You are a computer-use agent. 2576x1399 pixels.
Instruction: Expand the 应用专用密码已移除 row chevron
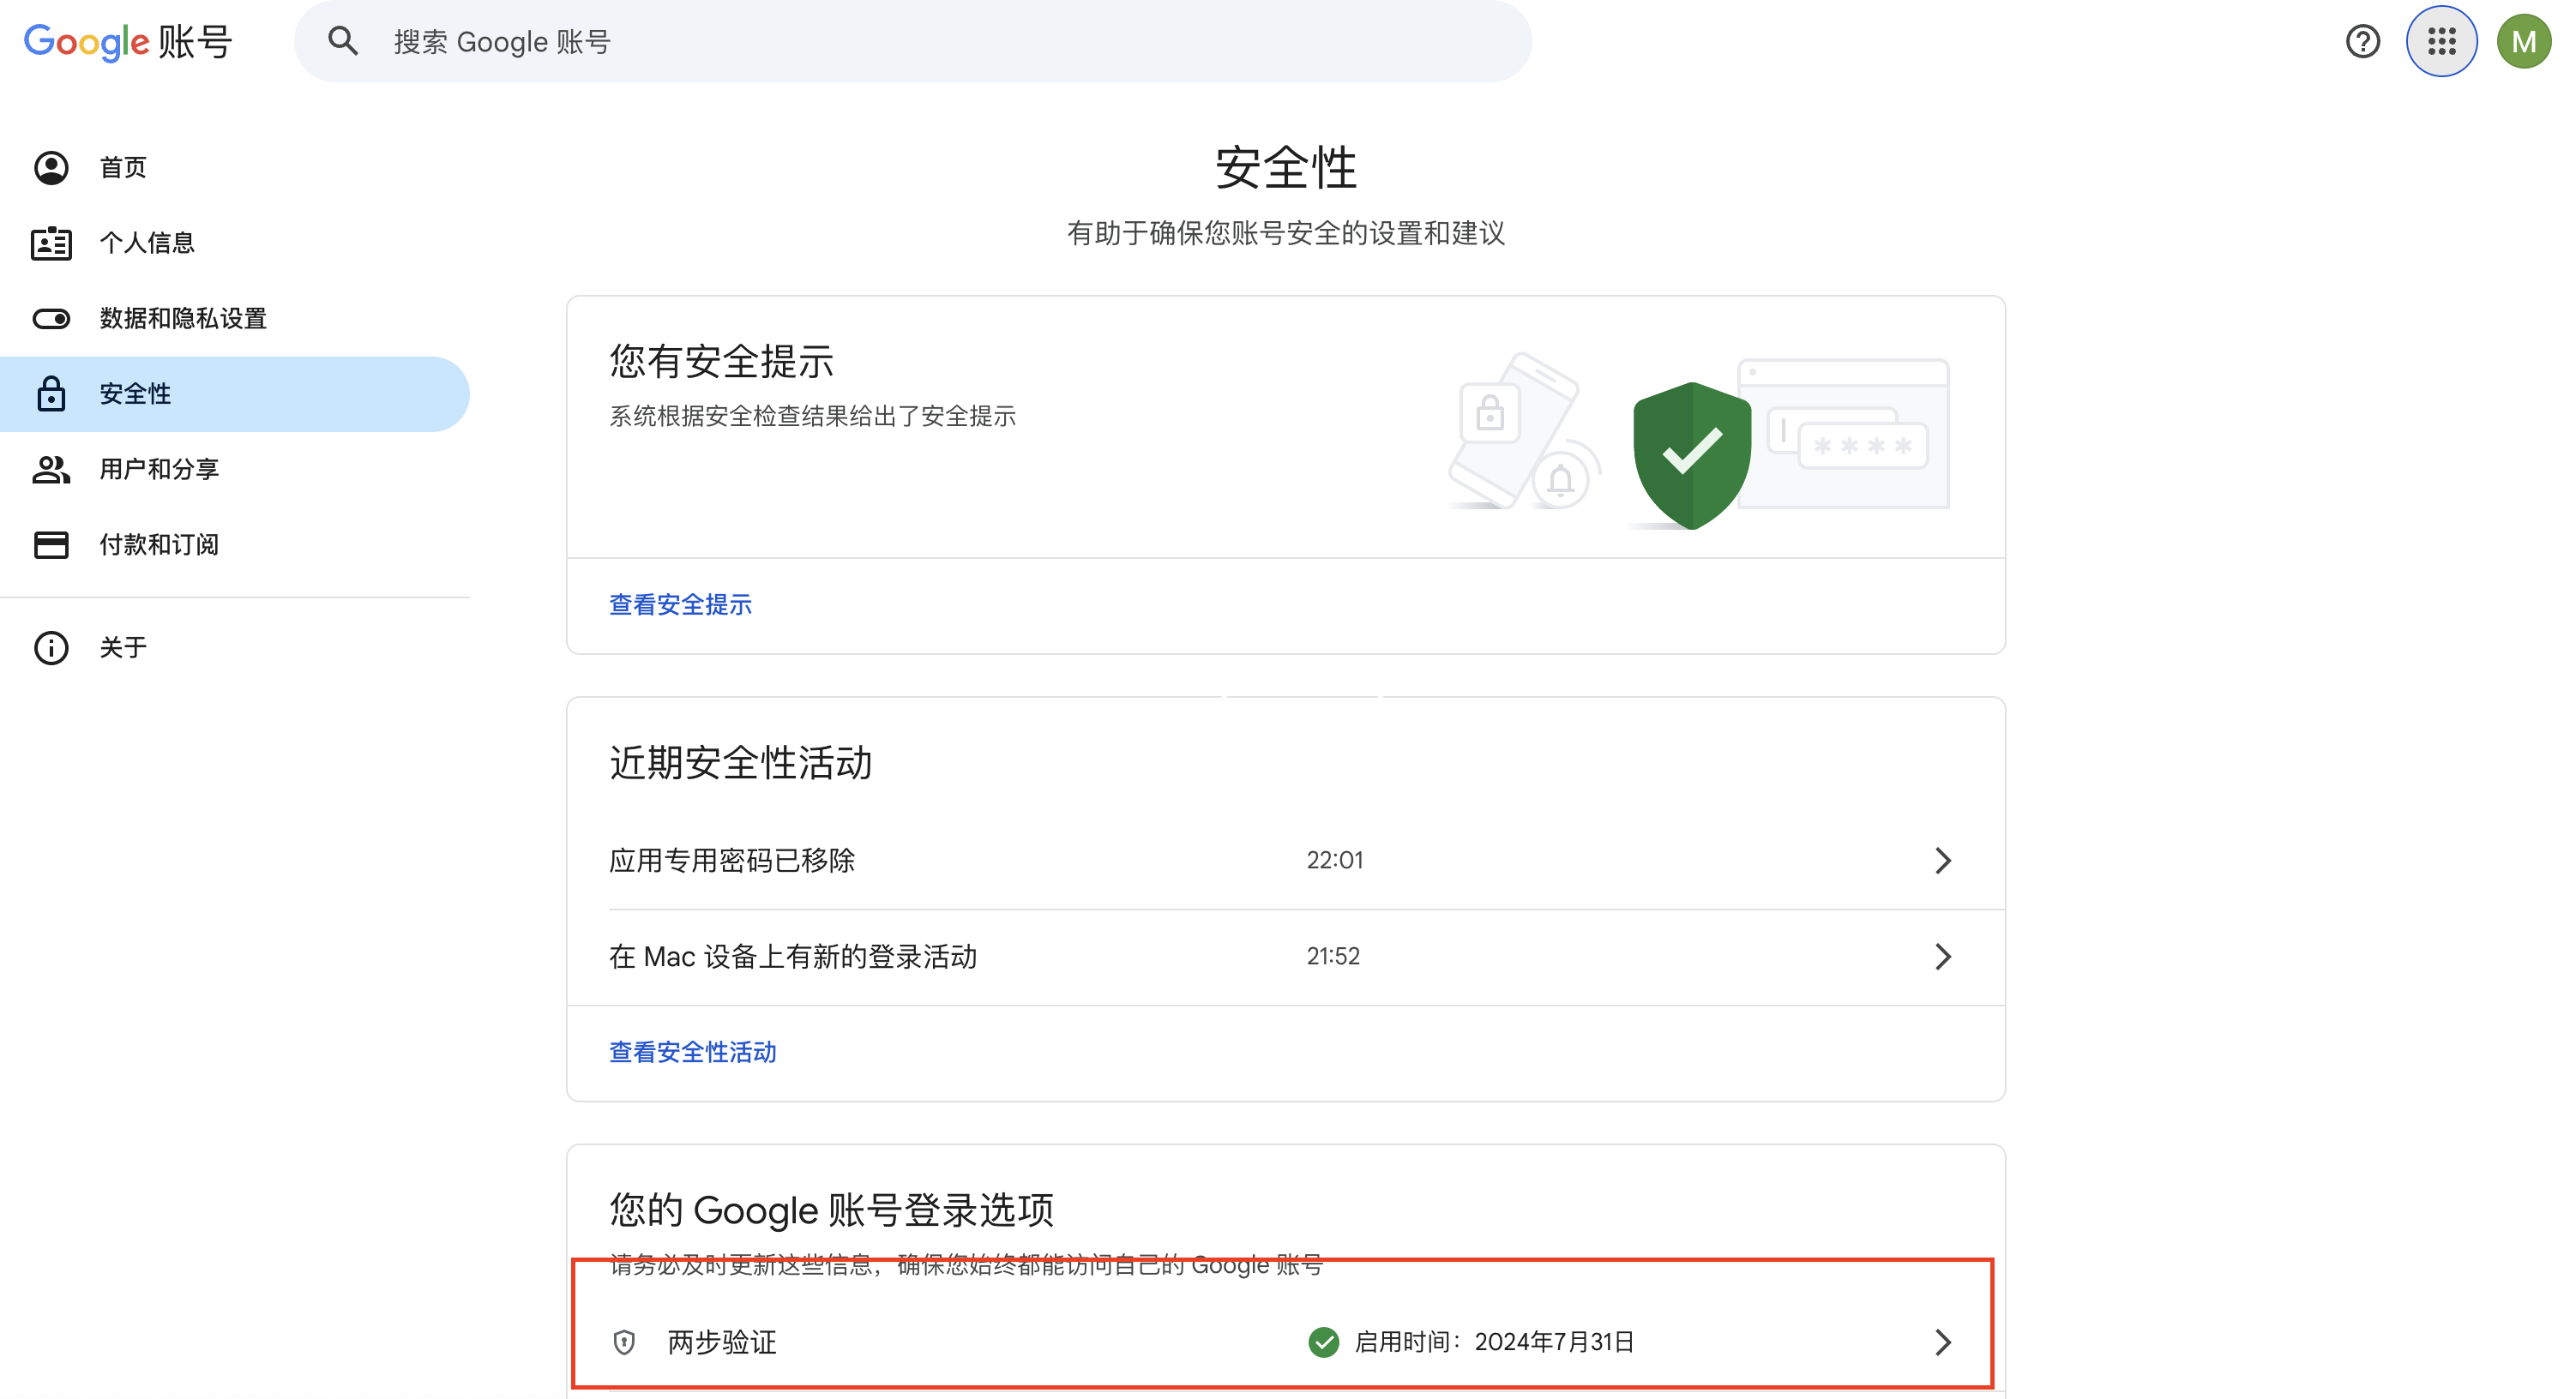[1942, 860]
